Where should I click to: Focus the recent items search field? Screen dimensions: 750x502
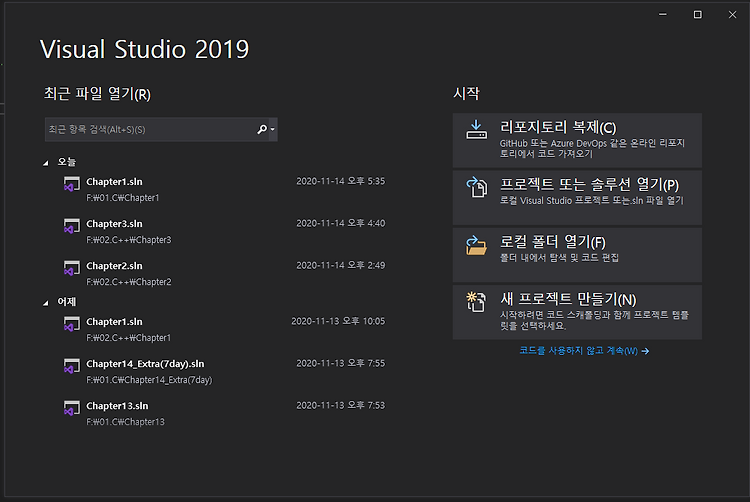click(161, 129)
